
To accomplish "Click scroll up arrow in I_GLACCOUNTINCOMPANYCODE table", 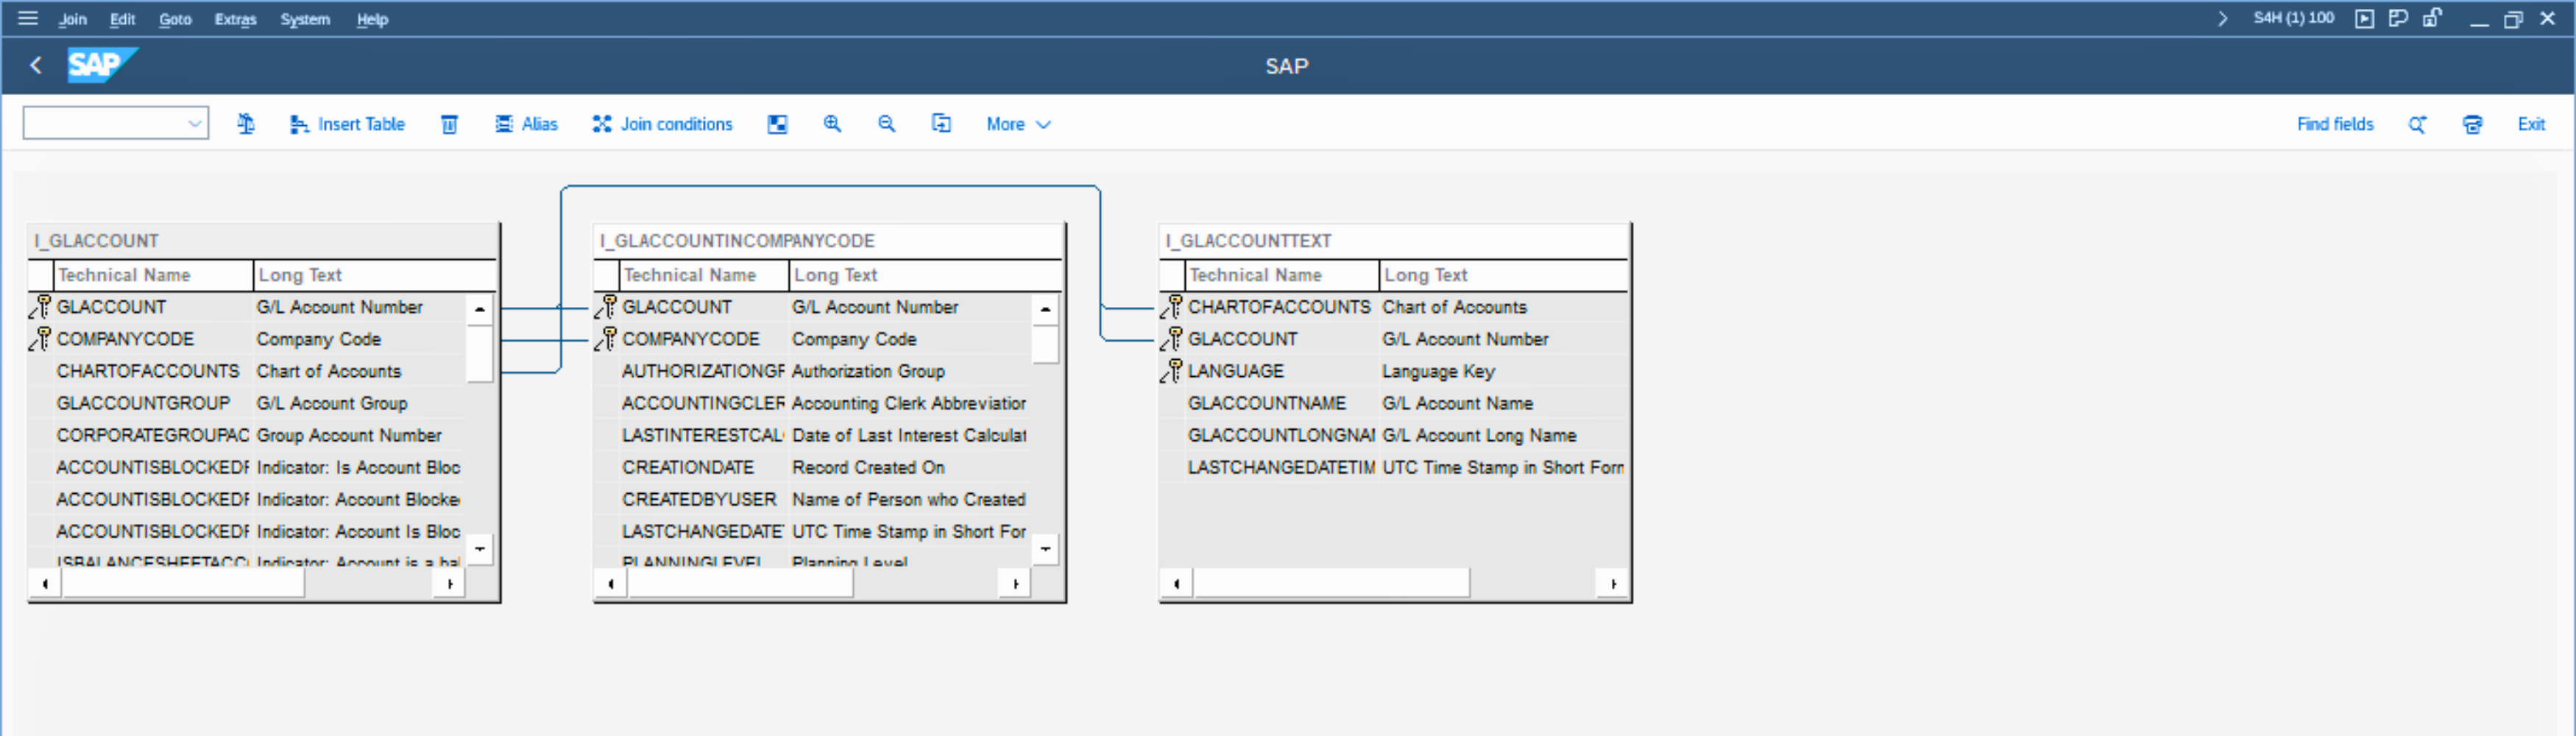I will [x=1045, y=309].
